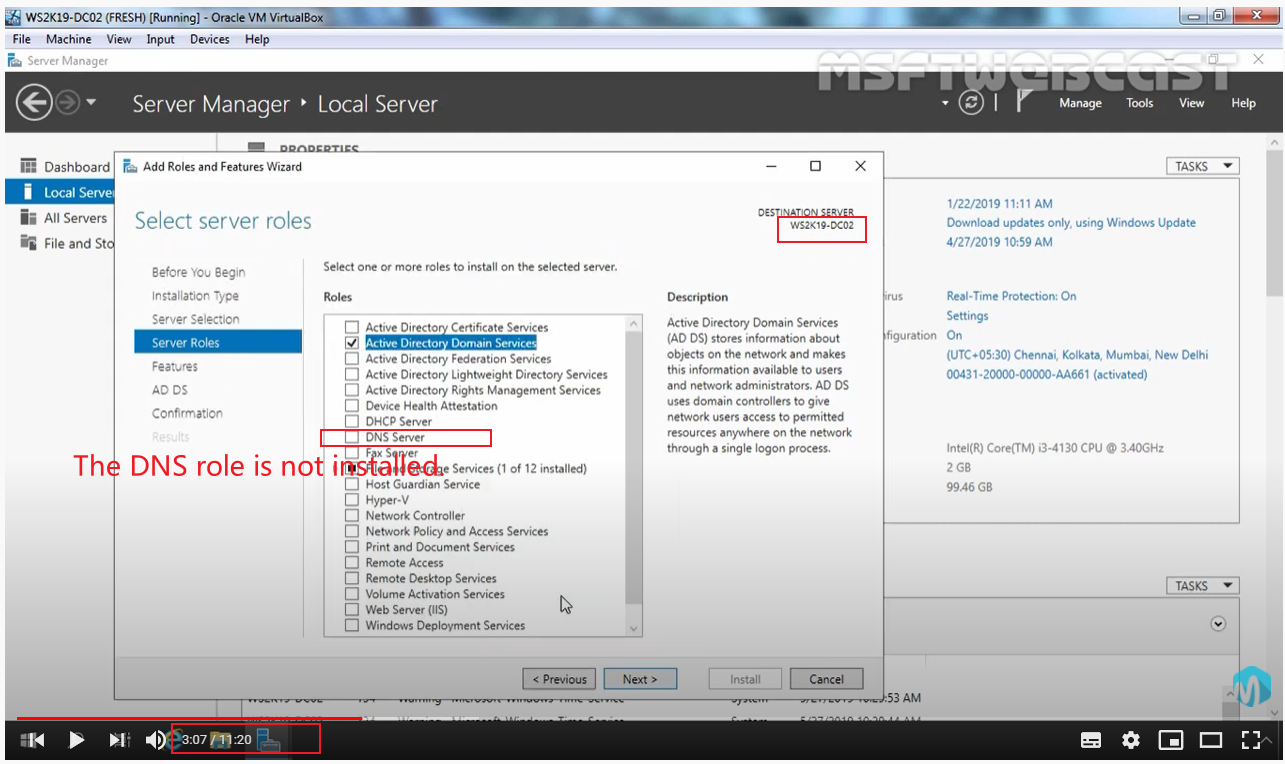Go to the Confirmation wizard step

[187, 413]
